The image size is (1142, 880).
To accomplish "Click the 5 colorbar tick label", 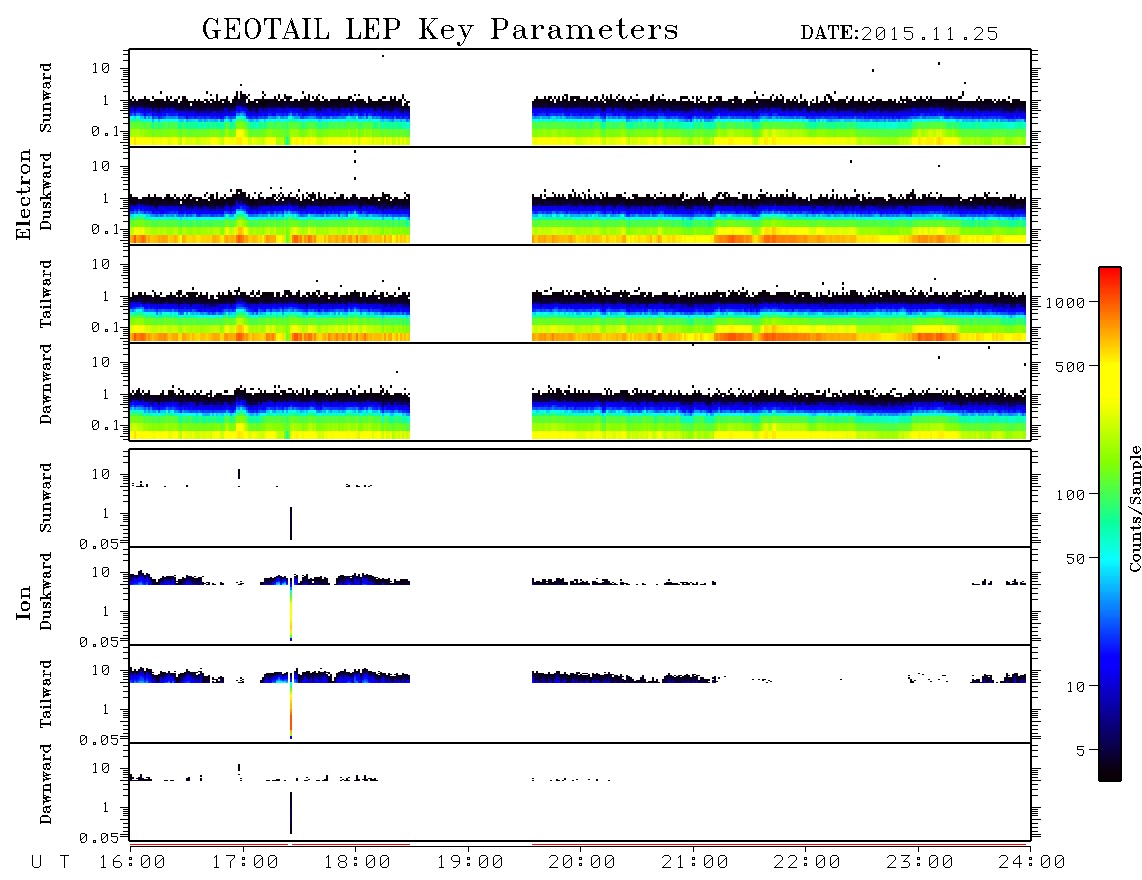I will coord(1080,751).
